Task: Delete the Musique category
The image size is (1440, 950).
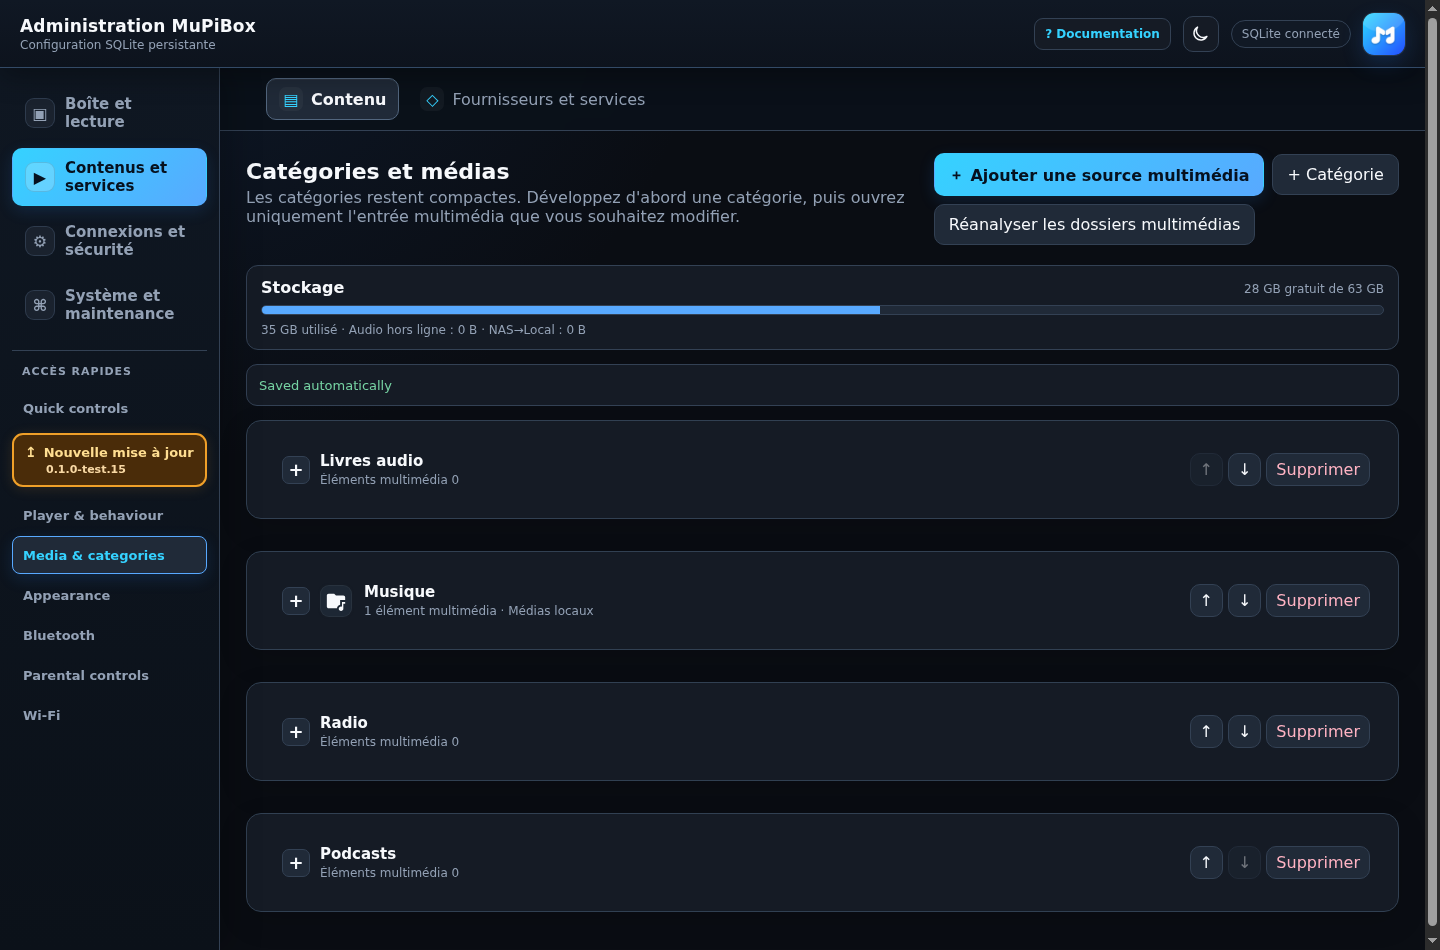Action: (1317, 600)
